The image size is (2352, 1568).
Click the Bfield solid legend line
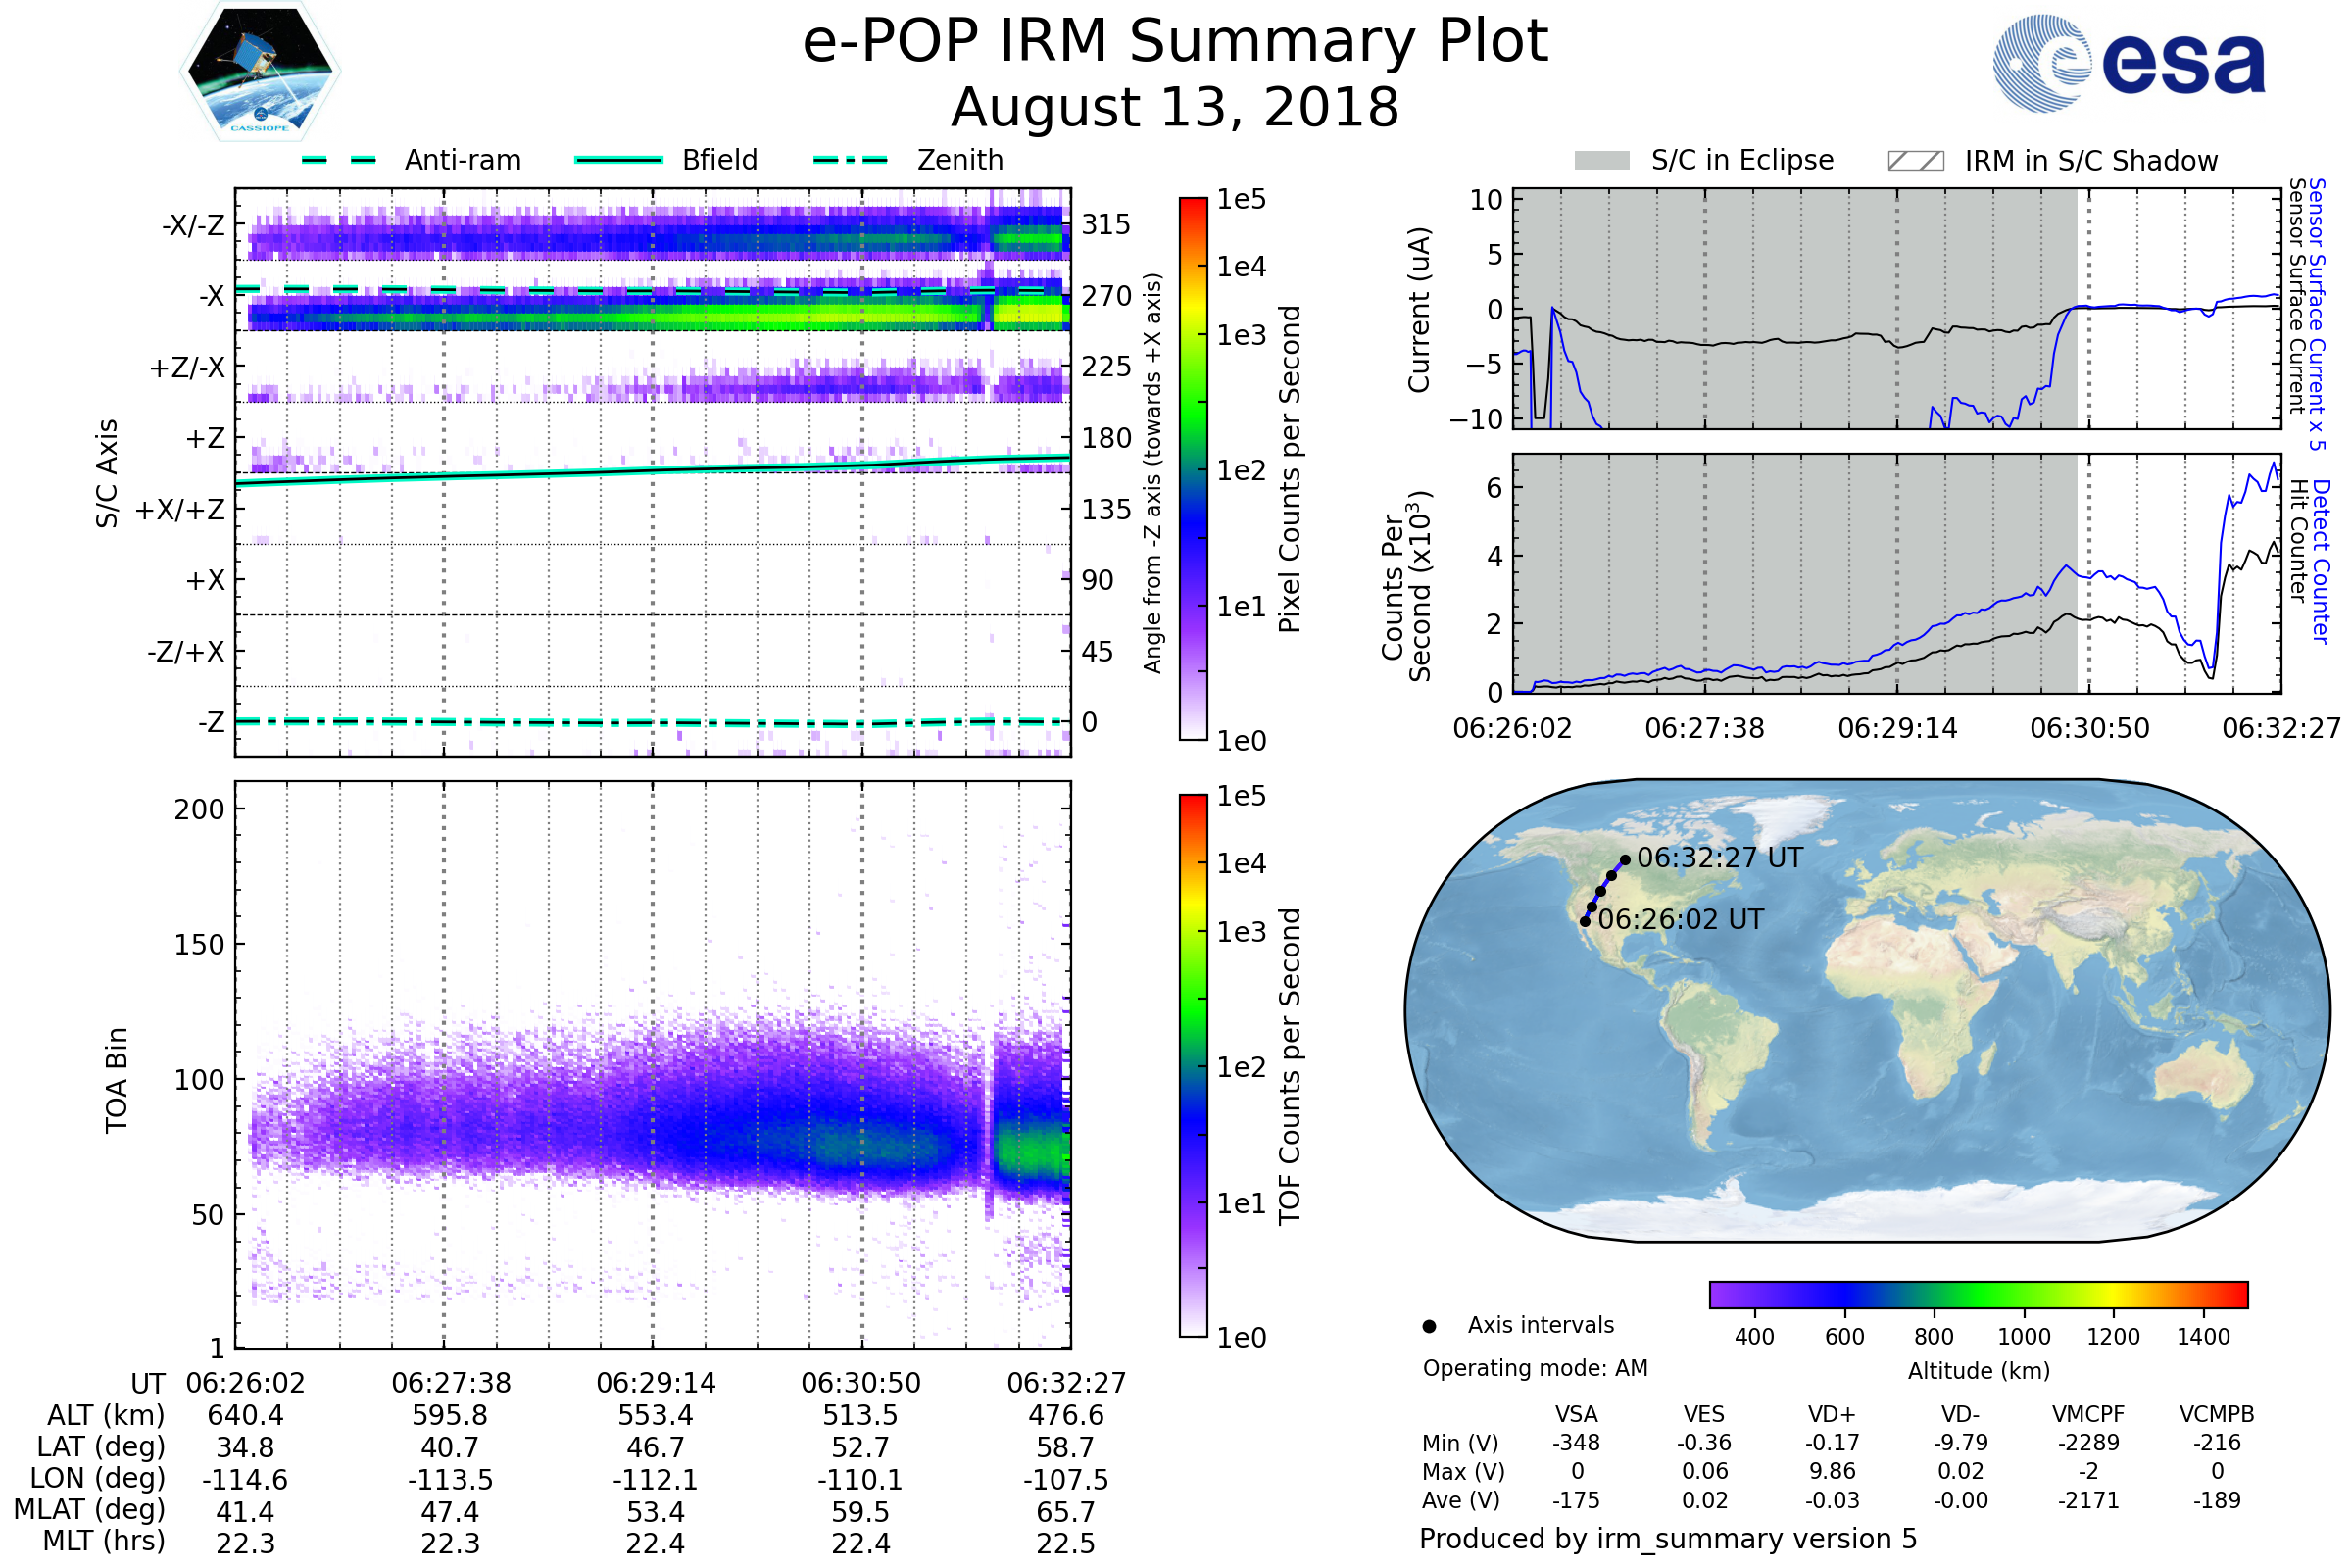pos(618,160)
